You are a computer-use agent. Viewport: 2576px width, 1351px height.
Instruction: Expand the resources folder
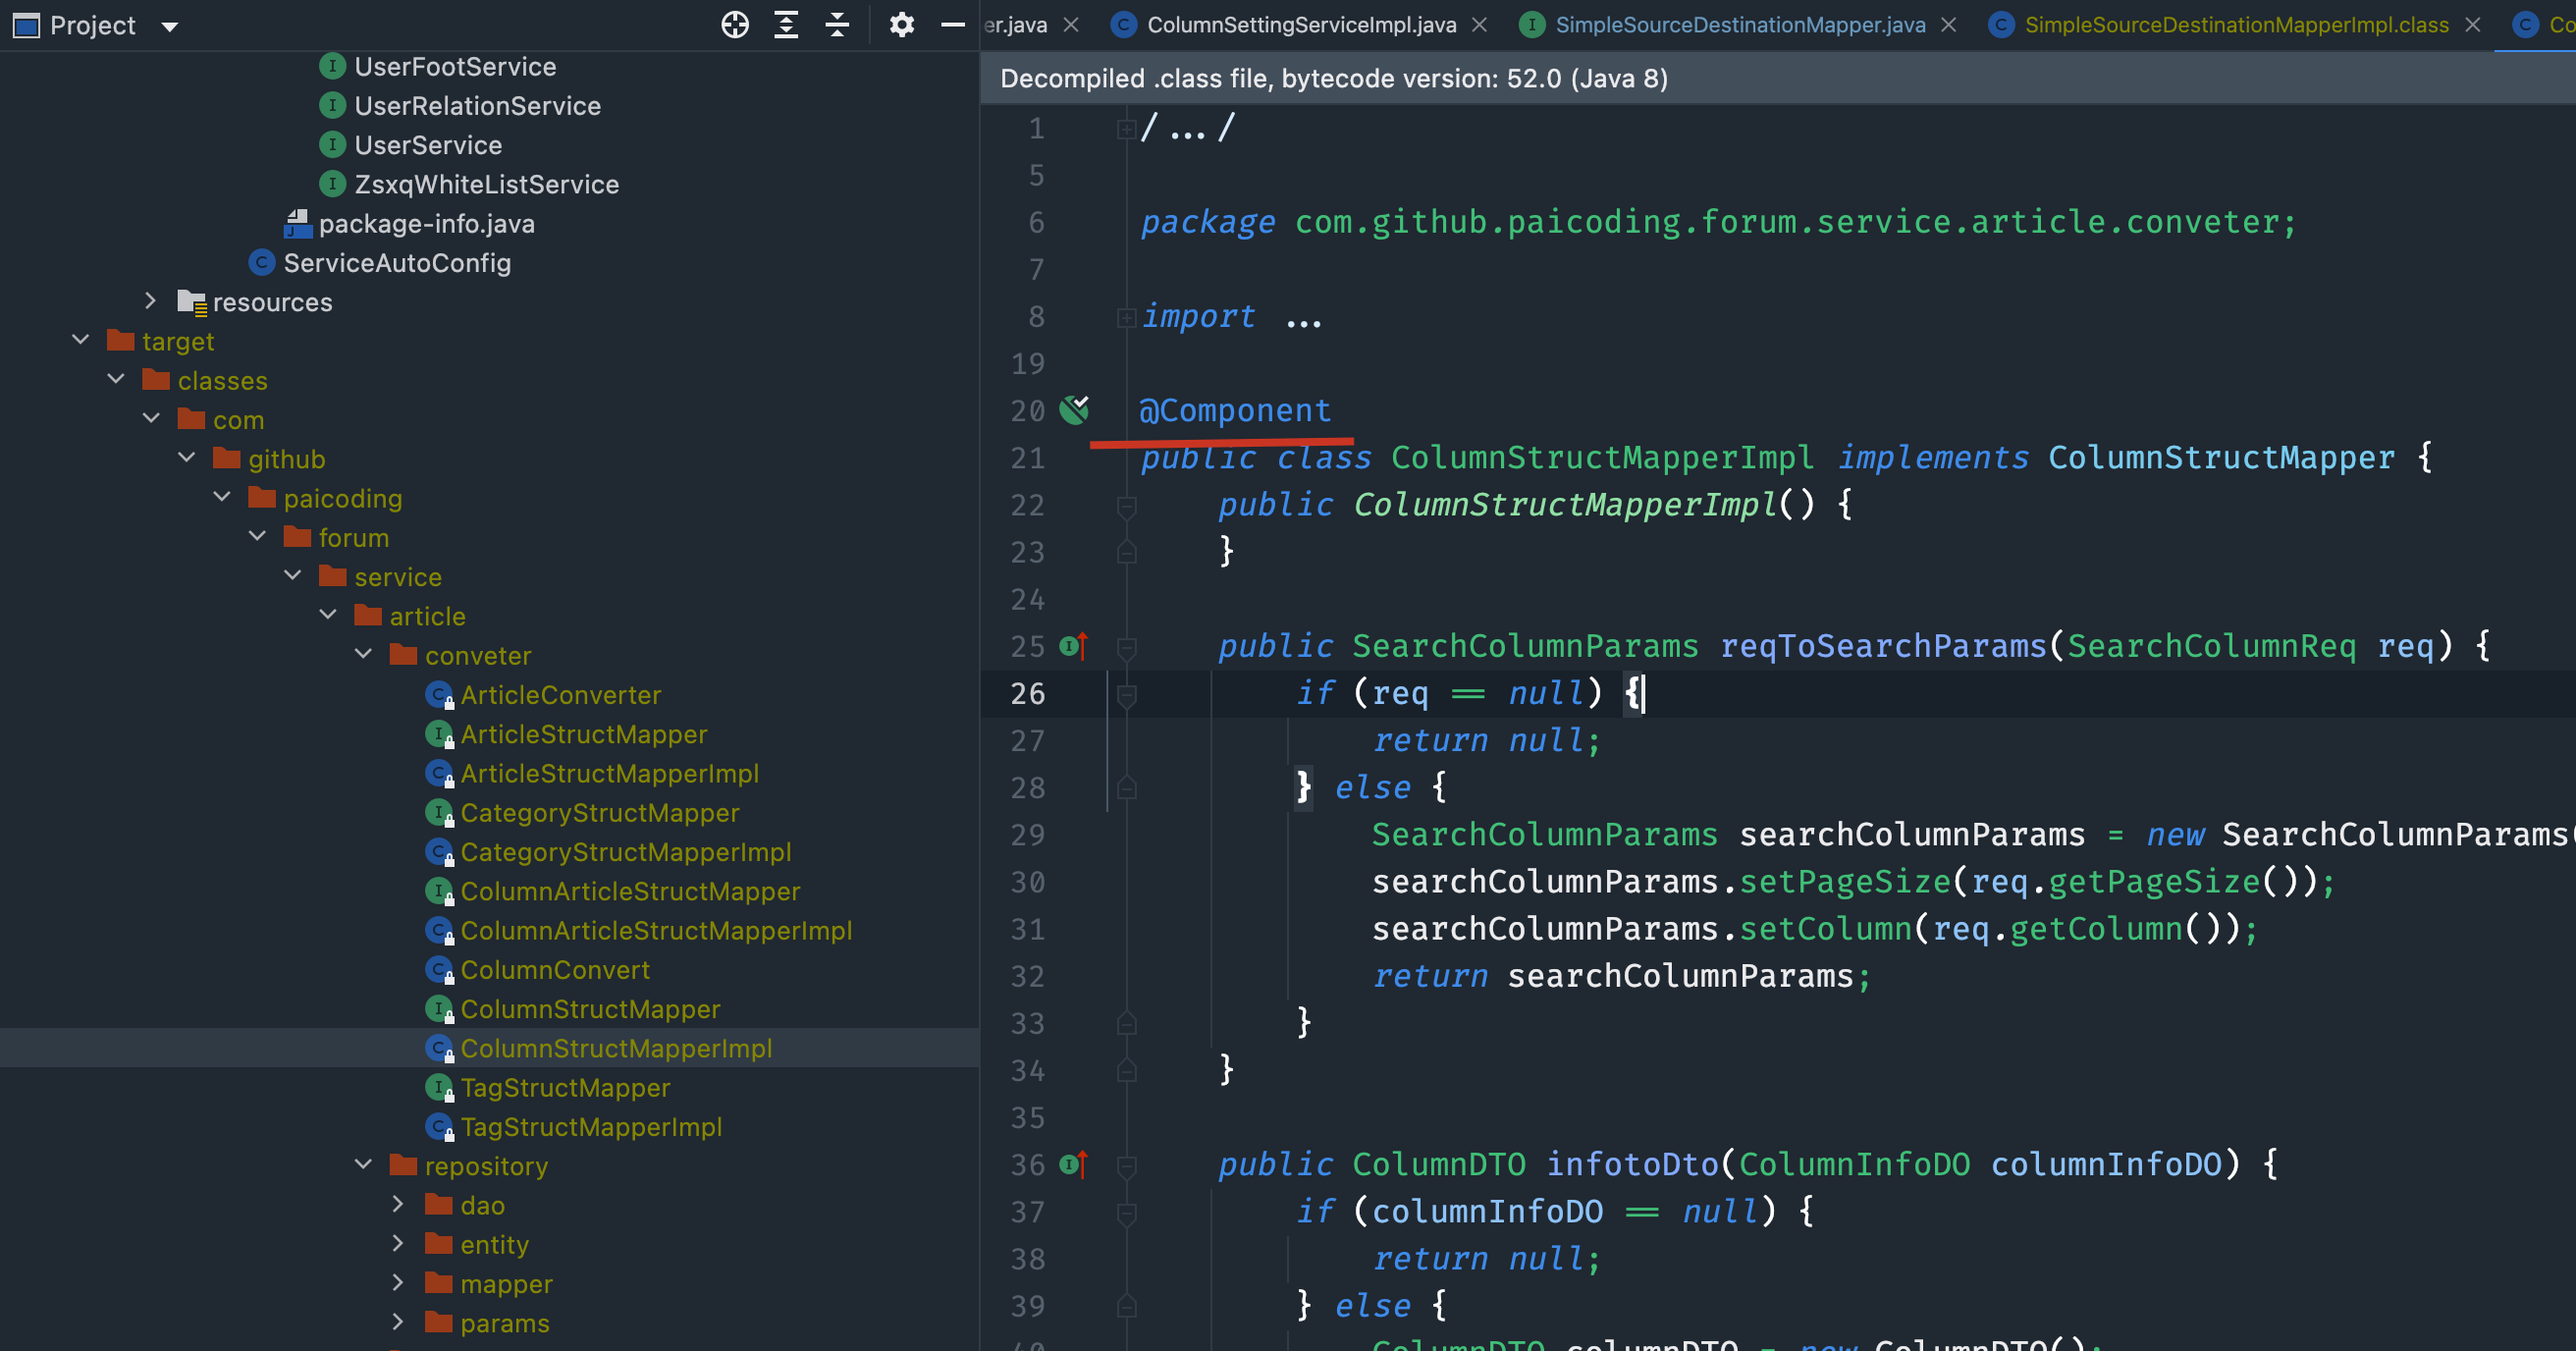tap(150, 301)
